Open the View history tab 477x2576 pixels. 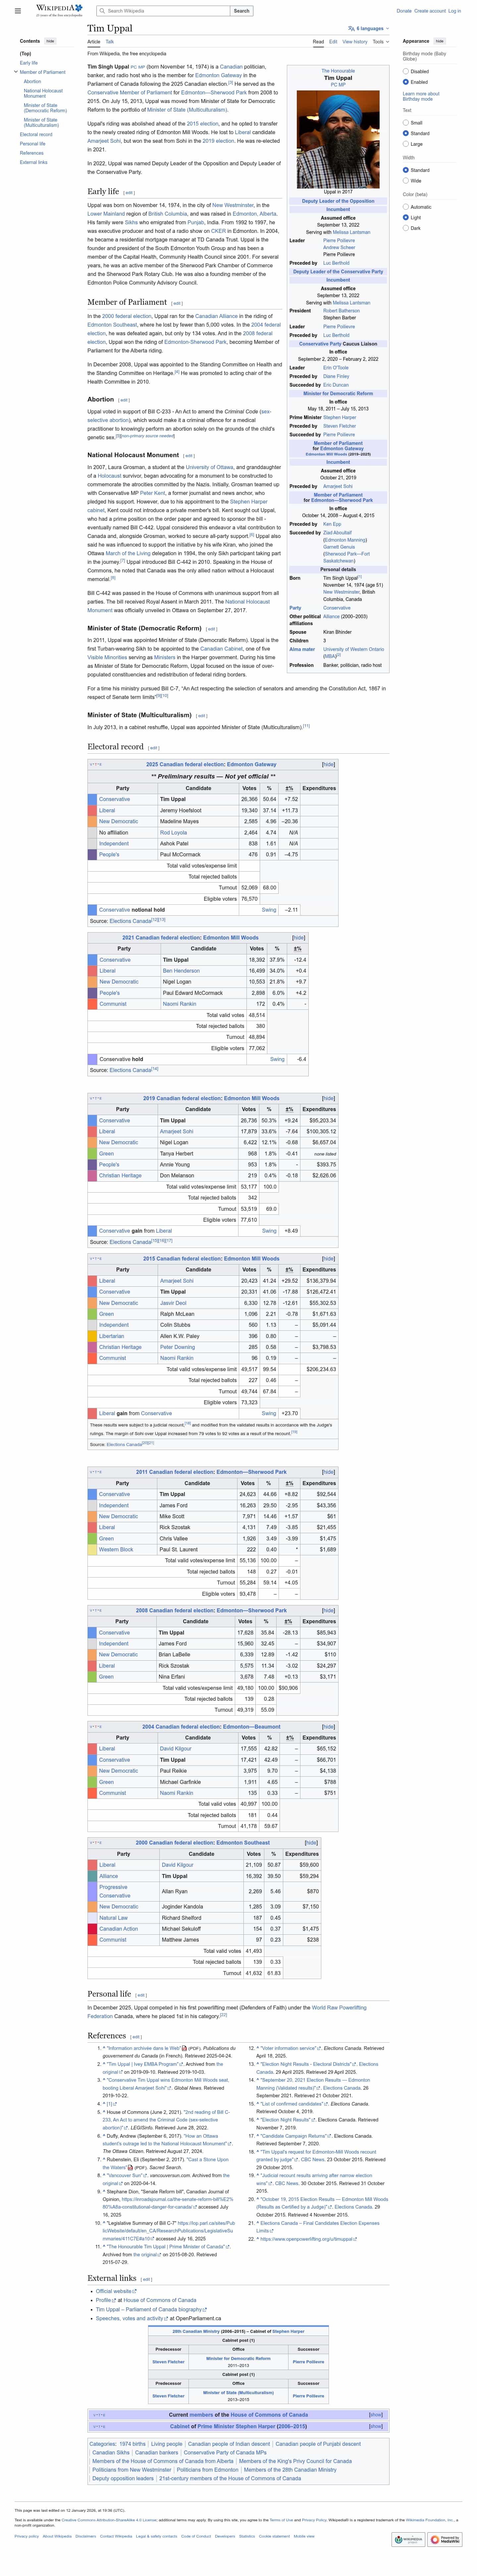pos(355,42)
